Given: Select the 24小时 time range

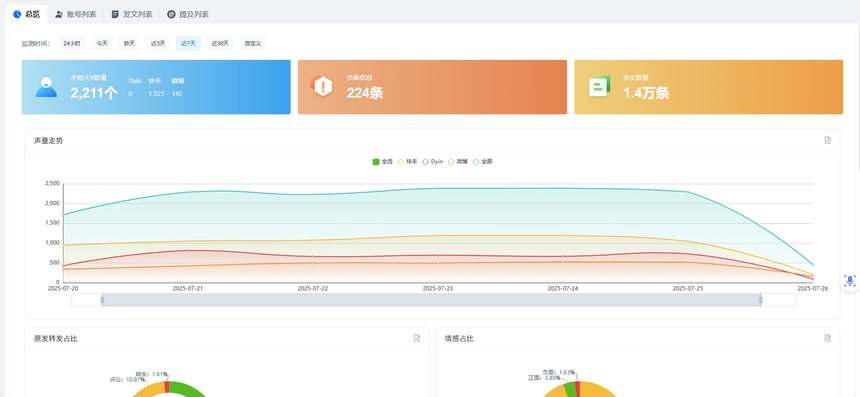Looking at the screenshot, I should 71,43.
